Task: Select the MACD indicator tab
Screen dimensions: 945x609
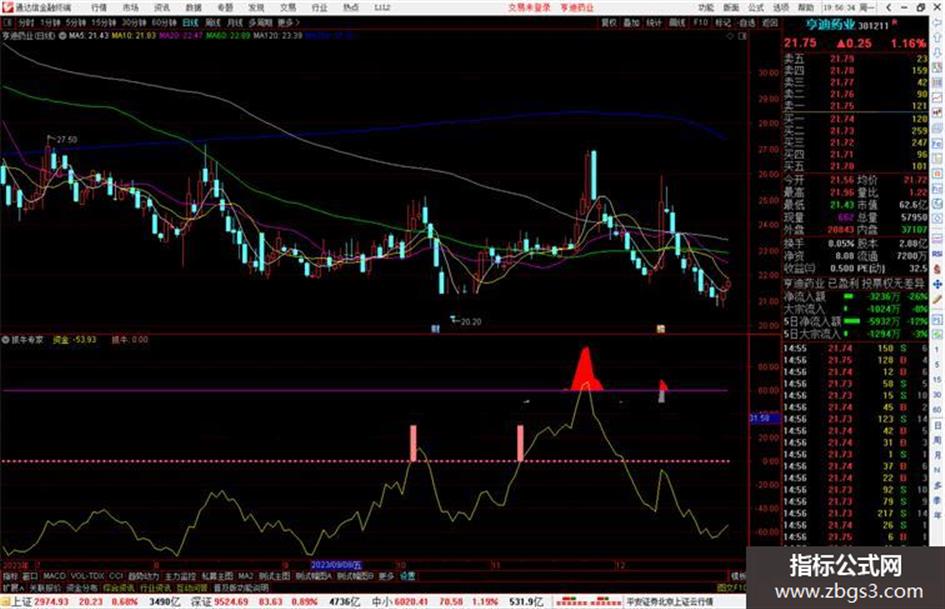Action: pos(54,576)
